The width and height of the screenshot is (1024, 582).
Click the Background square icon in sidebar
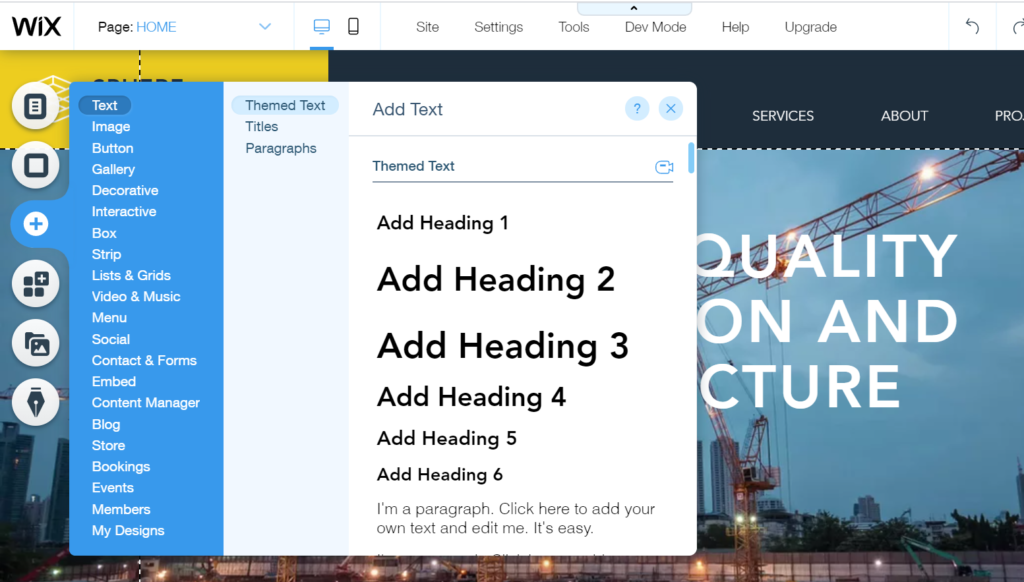36,165
